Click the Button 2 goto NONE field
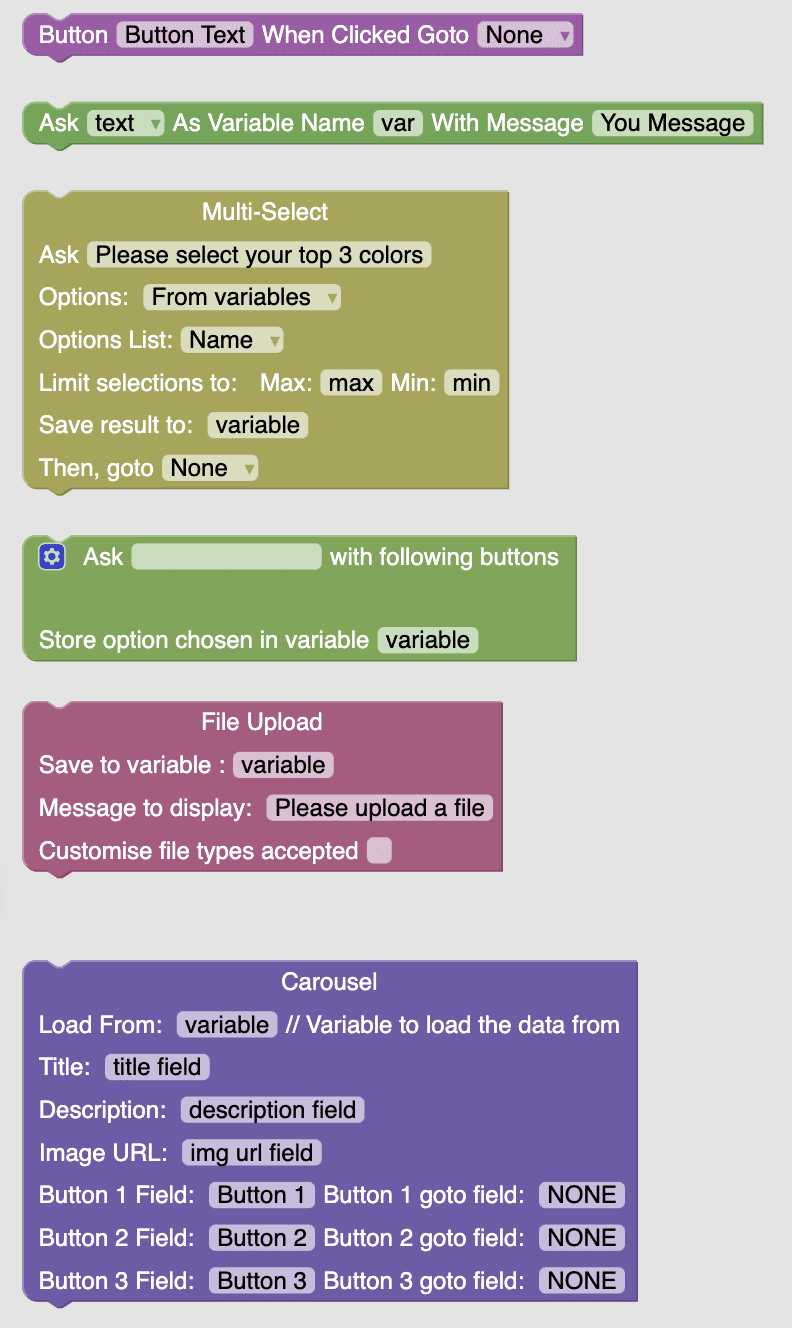The image size is (792, 1328). [x=582, y=1238]
